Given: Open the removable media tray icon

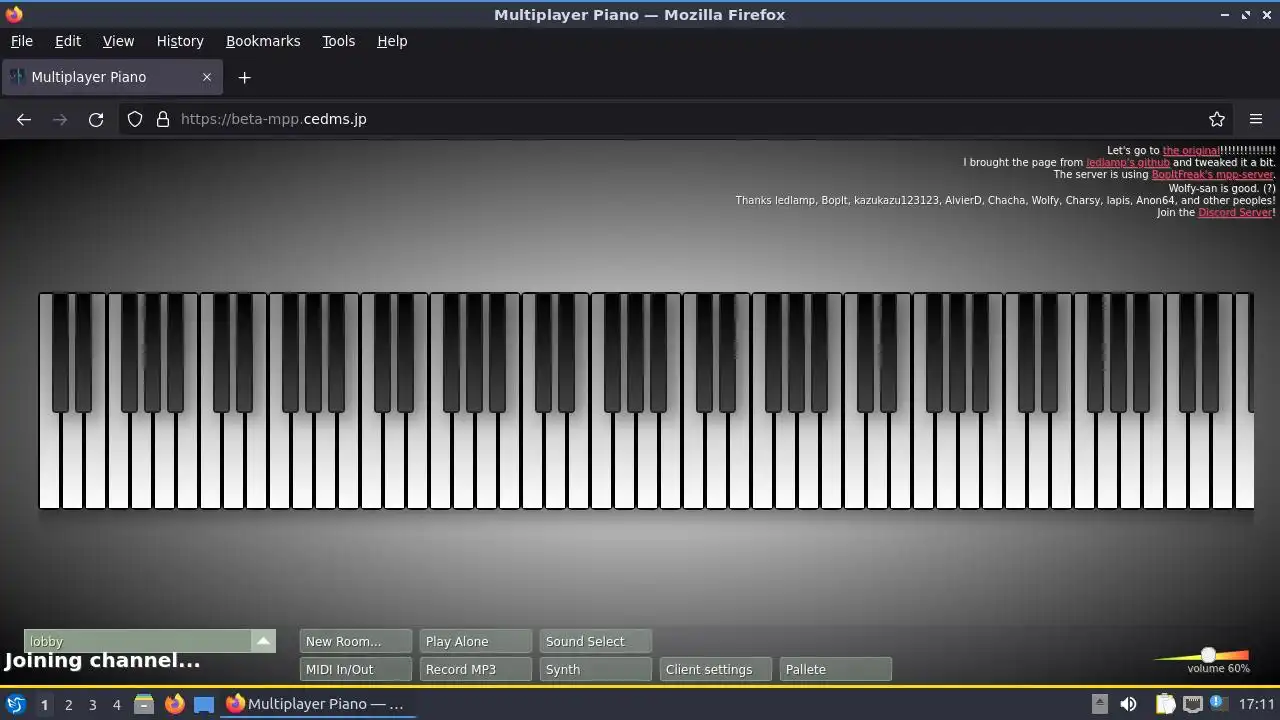Looking at the screenshot, I should [1099, 704].
